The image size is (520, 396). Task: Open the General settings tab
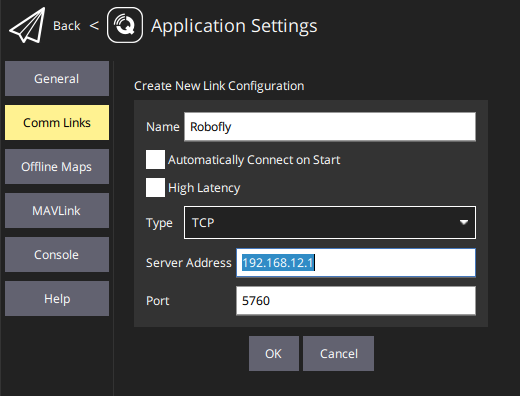click(x=57, y=79)
